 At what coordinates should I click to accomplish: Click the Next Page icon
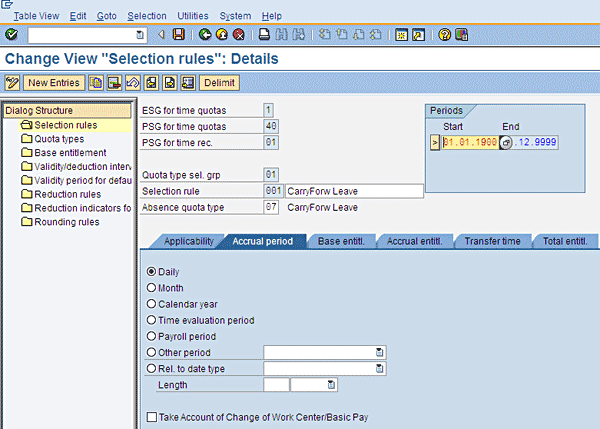(359, 35)
